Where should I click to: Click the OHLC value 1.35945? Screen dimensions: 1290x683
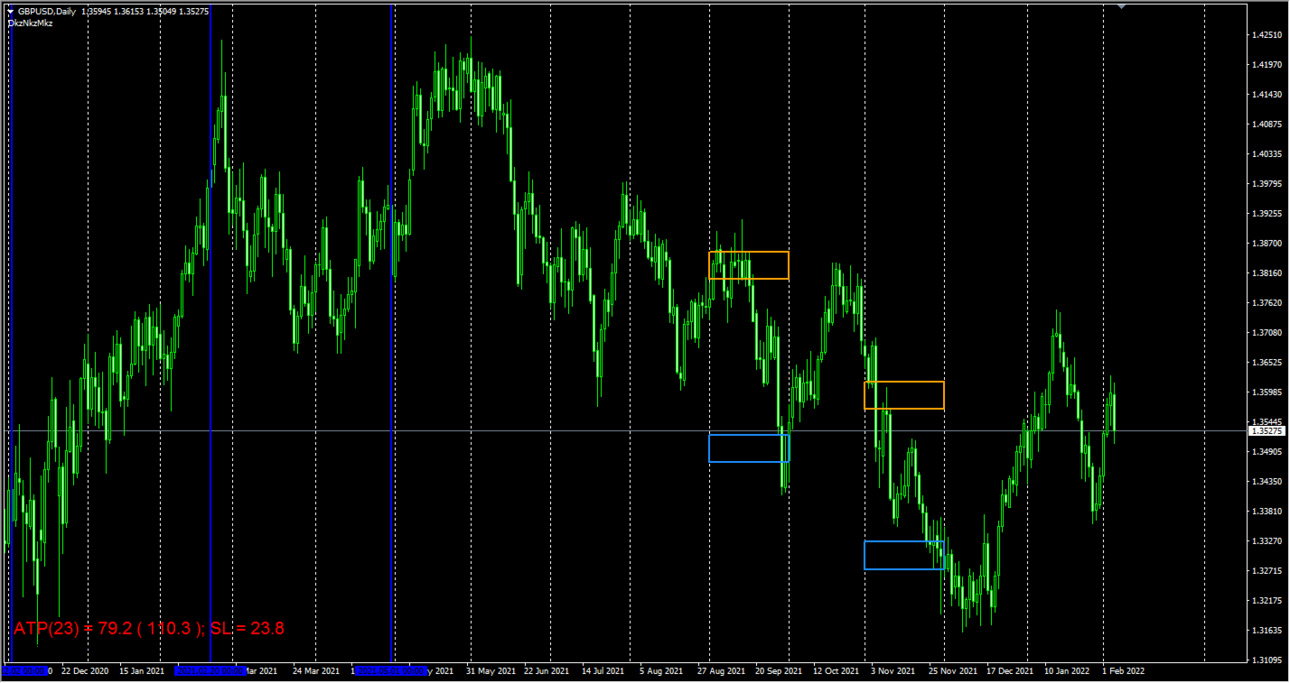(97, 11)
